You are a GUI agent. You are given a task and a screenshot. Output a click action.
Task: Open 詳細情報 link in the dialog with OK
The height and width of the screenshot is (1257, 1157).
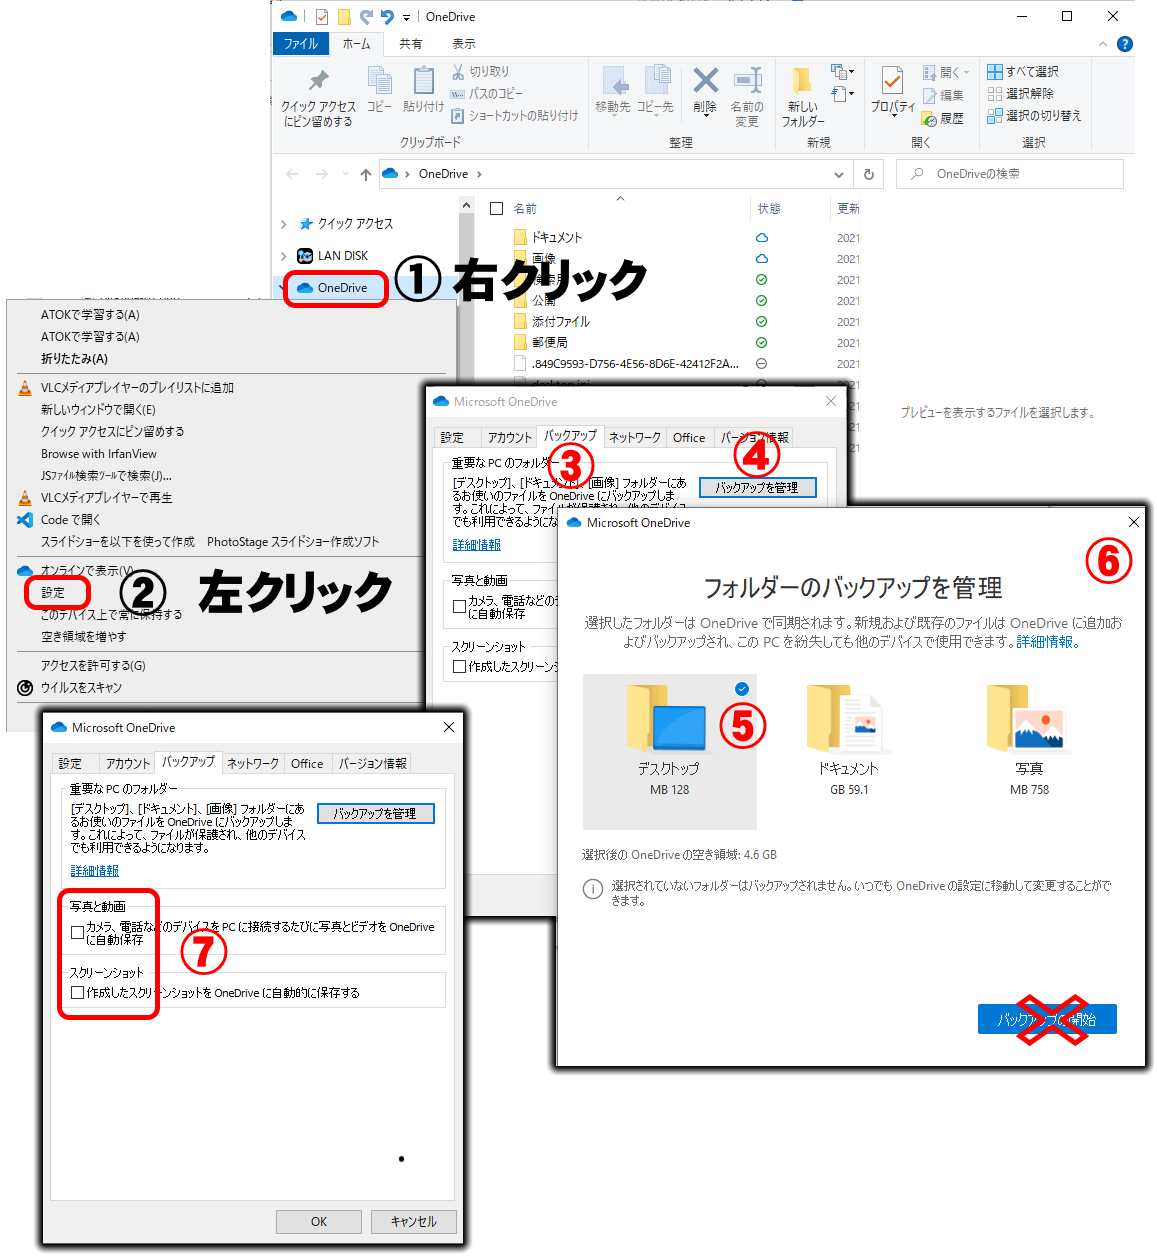pyautogui.click(x=95, y=871)
